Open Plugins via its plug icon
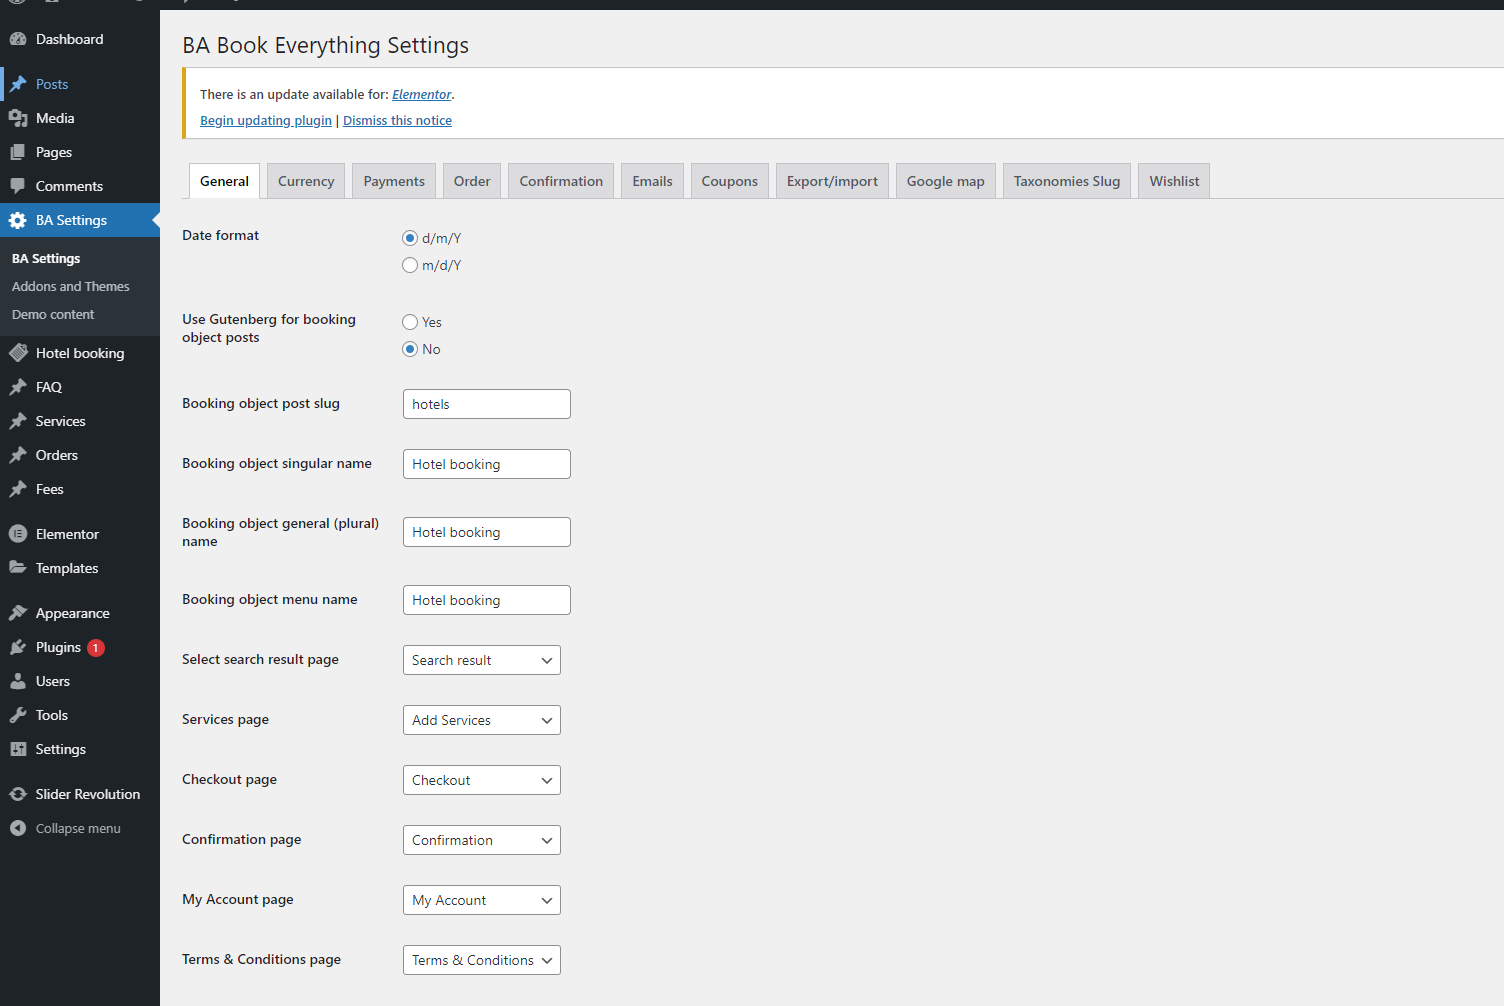The height and width of the screenshot is (1006, 1504). (18, 647)
